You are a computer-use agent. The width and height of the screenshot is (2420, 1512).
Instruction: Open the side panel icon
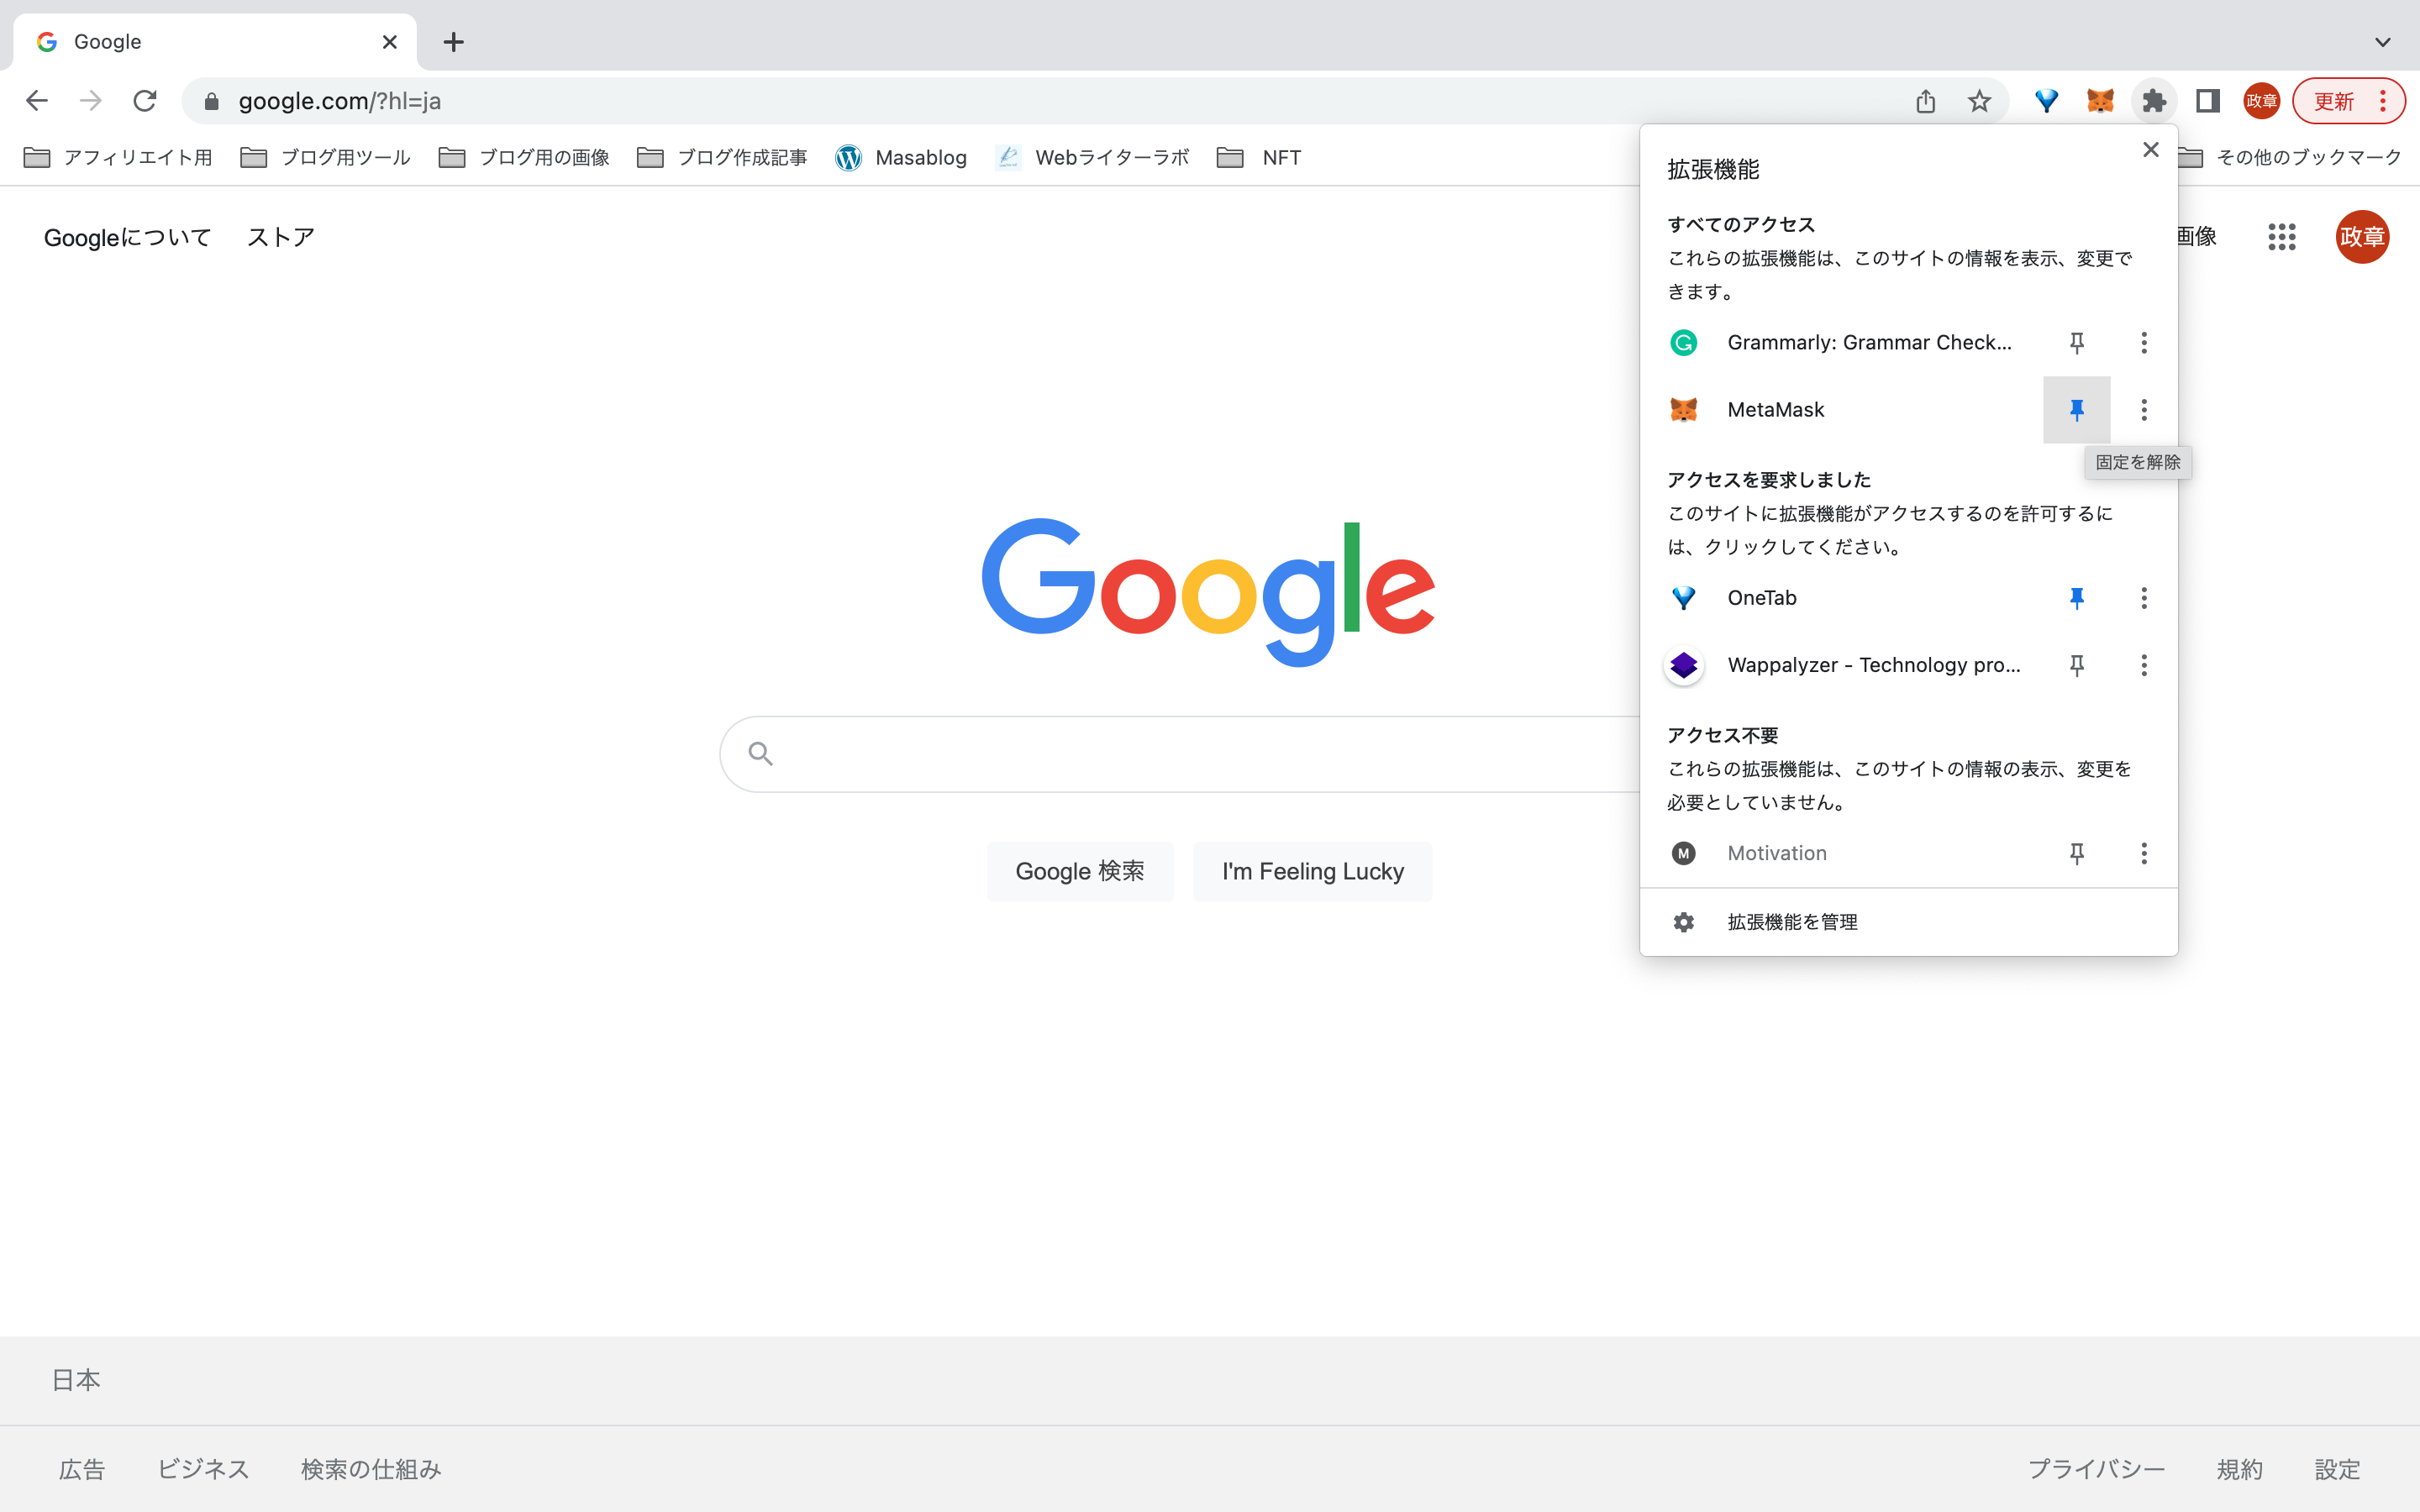[2208, 101]
